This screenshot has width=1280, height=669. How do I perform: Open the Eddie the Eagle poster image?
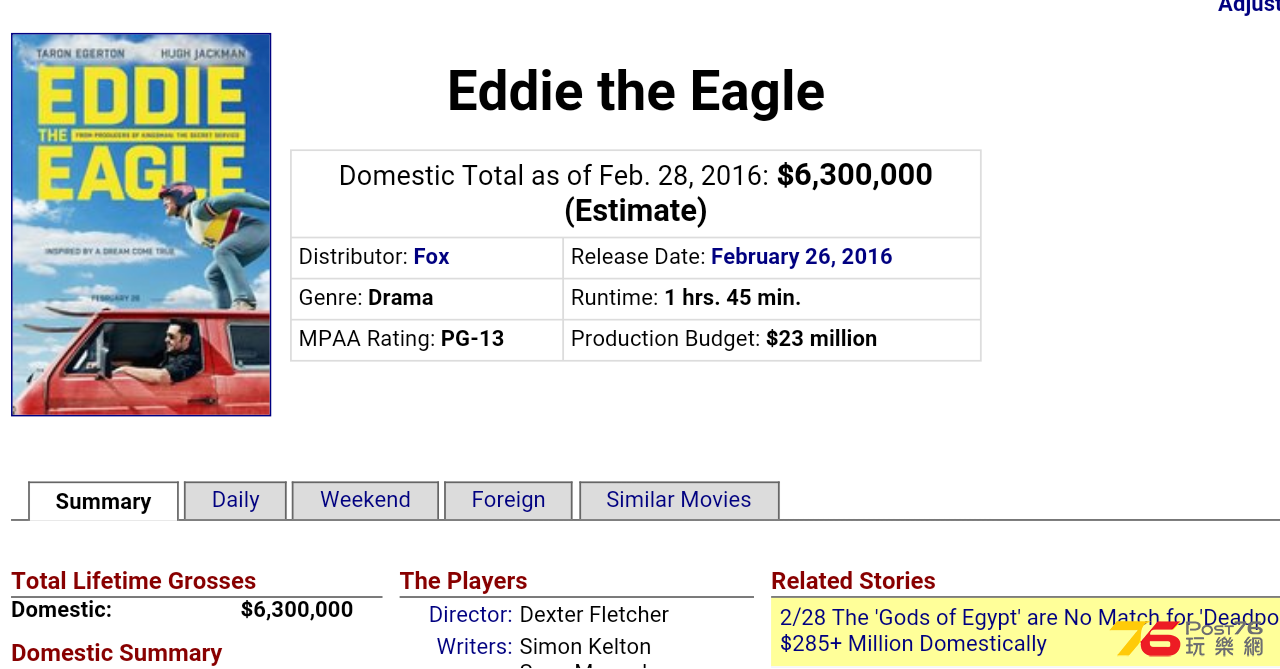point(141,224)
